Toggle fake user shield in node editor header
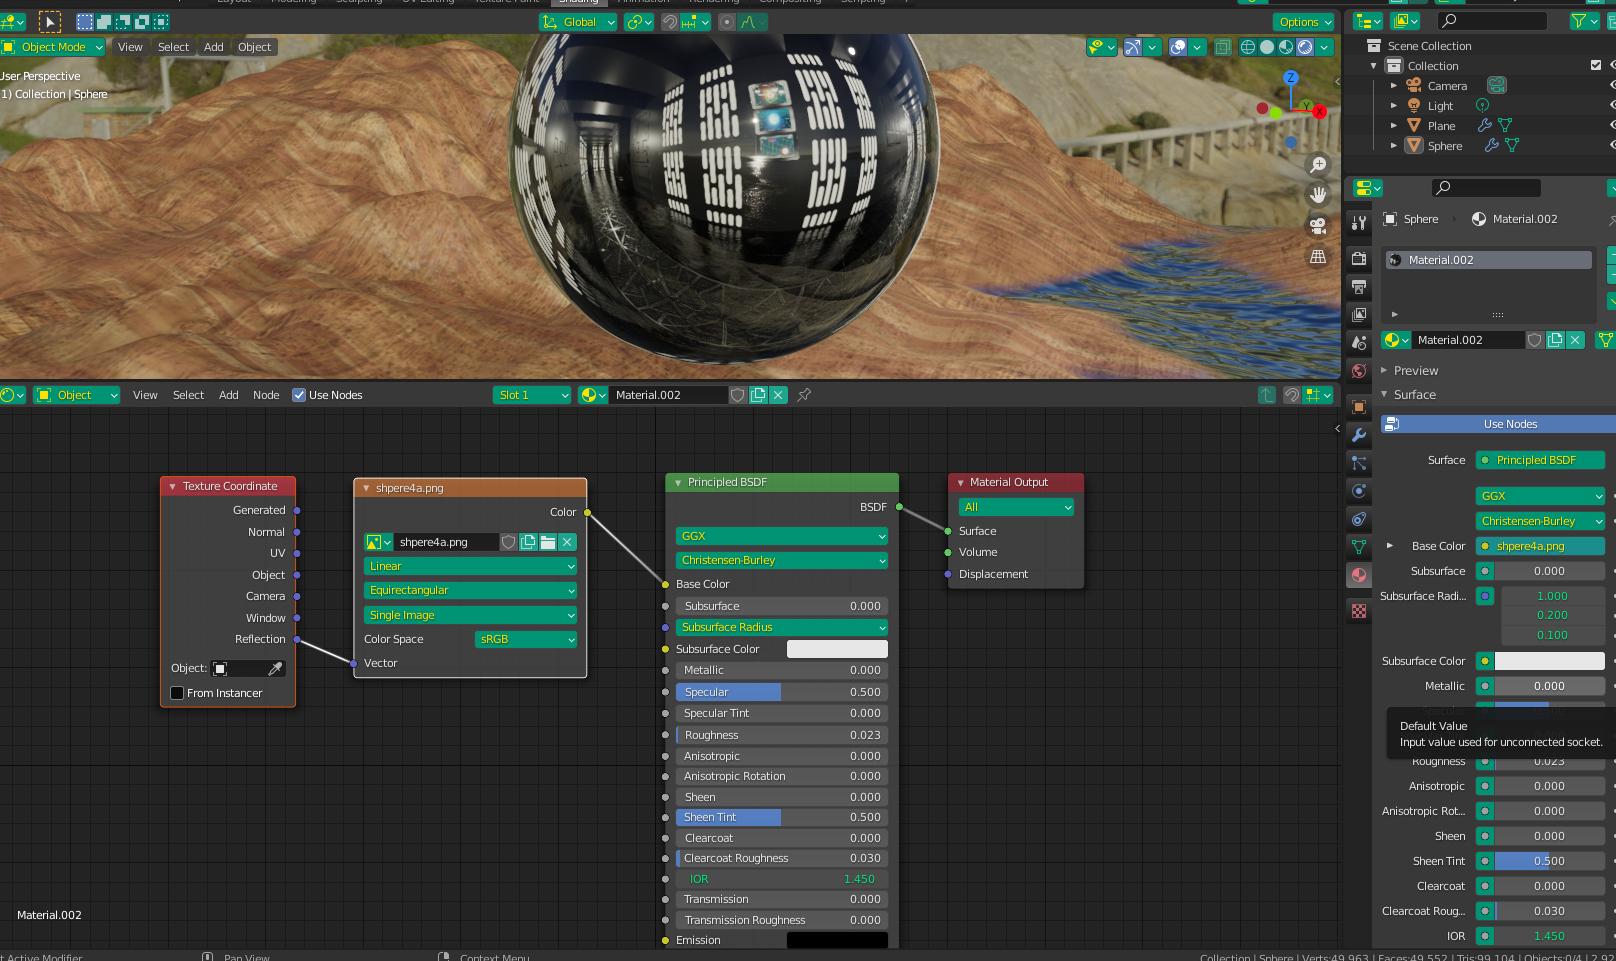This screenshot has height=961, width=1616. (x=738, y=395)
